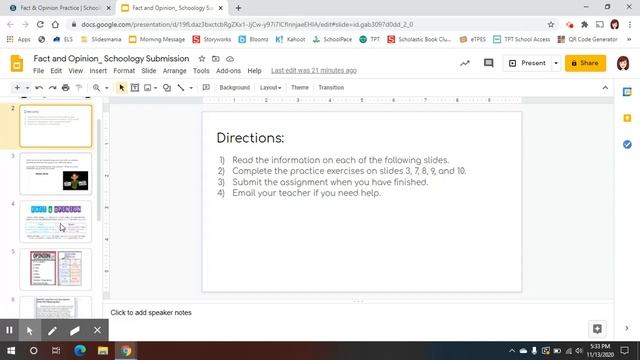This screenshot has height=360, width=640.
Task: Click the browser address bar URL
Action: 247,24
